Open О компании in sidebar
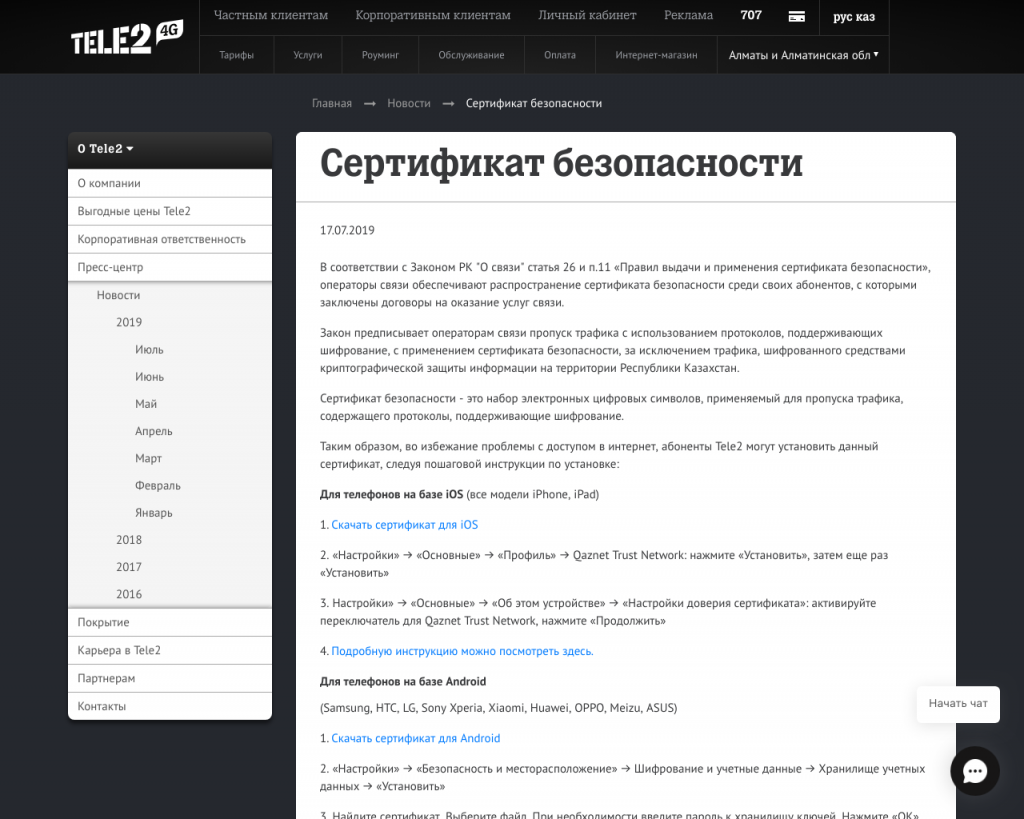1024x819 pixels. 170,184
